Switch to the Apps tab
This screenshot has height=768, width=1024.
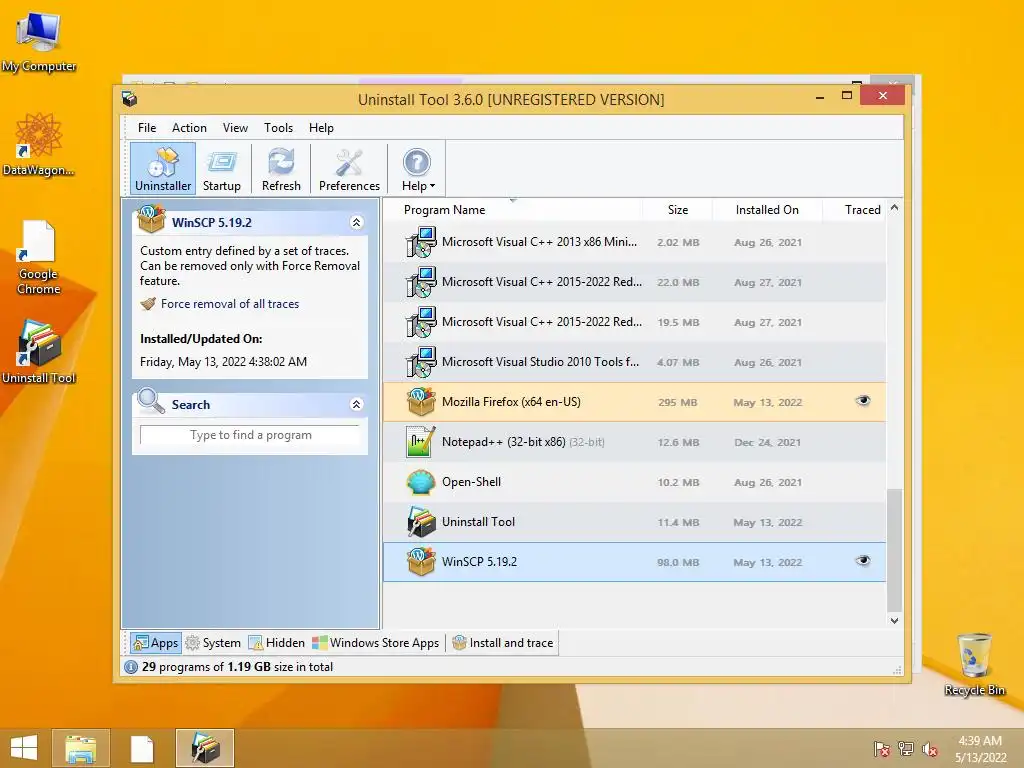coord(155,643)
